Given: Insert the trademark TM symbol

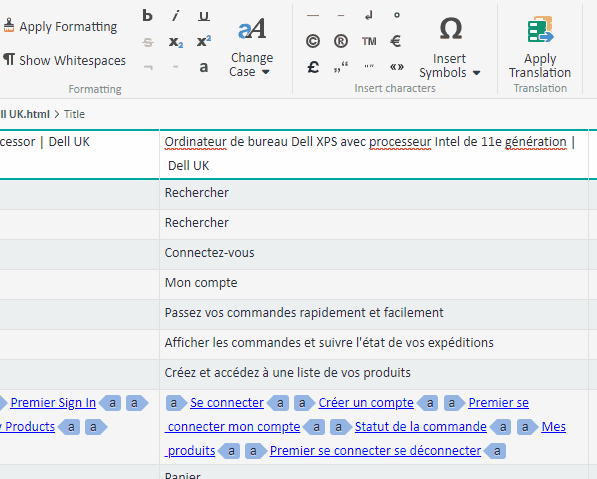Looking at the screenshot, I should [369, 41].
